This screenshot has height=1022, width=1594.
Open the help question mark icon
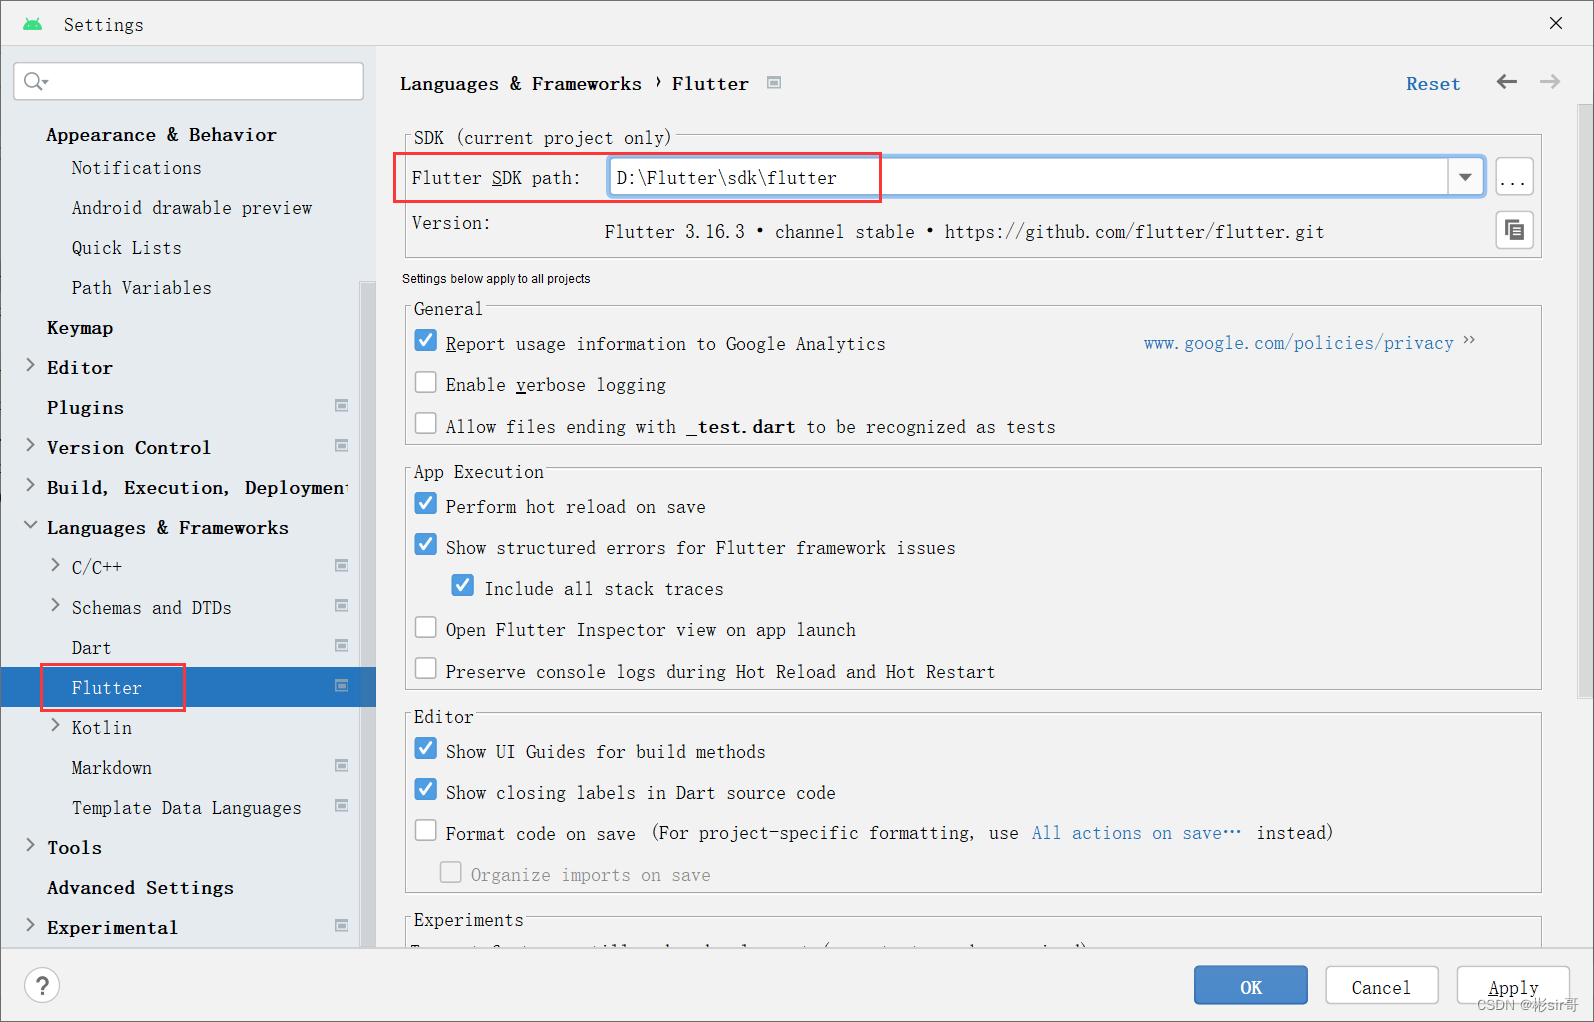point(42,986)
